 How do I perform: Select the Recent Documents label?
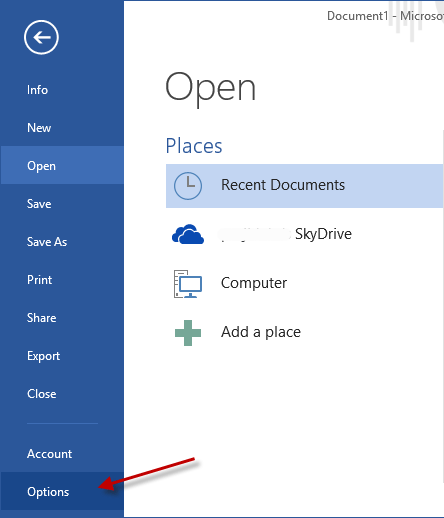283,185
